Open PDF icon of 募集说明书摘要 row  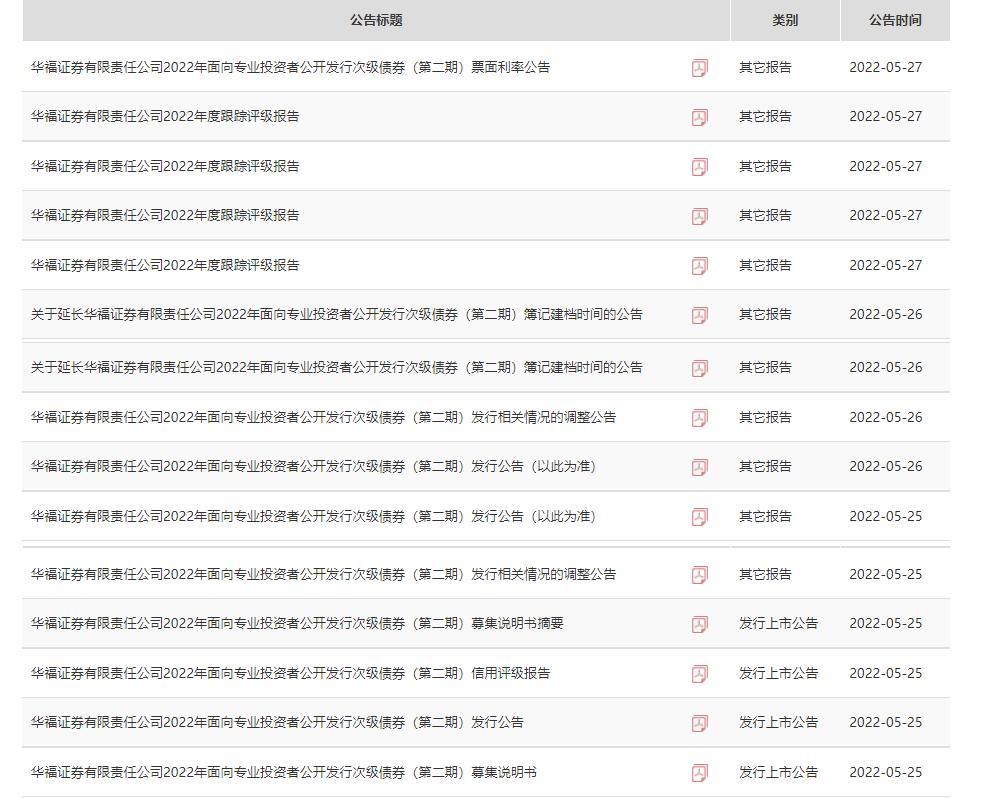point(699,623)
